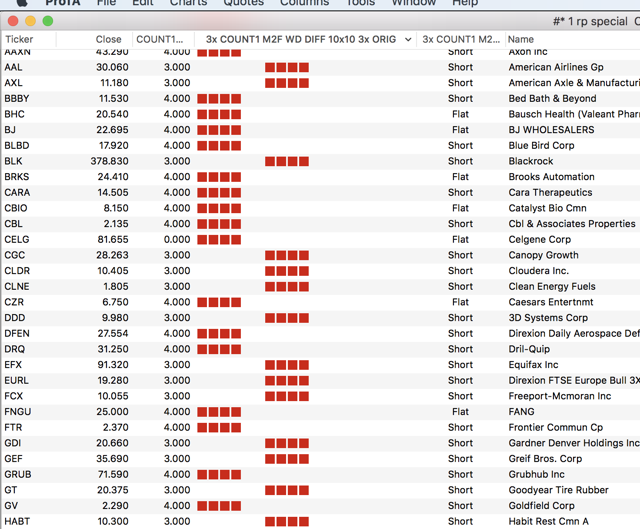Open the Window menu
Screen dimensions: 640x529
coord(414,3)
